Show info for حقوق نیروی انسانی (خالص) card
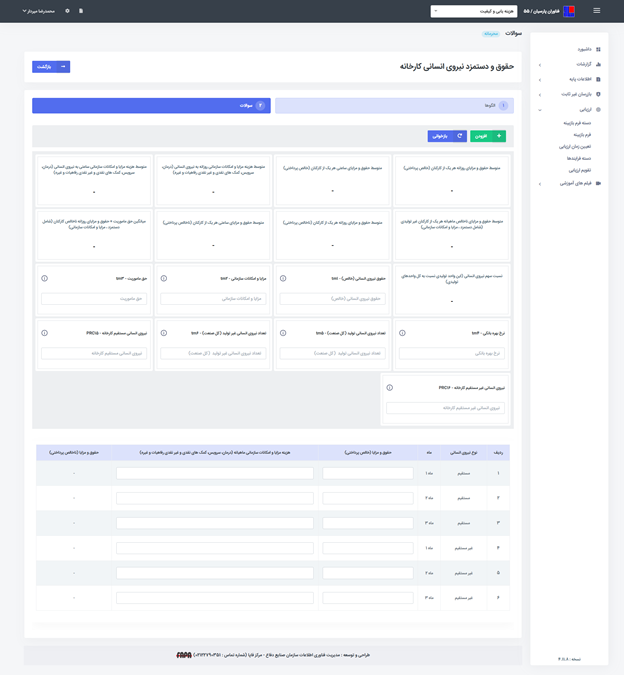 pos(283,279)
